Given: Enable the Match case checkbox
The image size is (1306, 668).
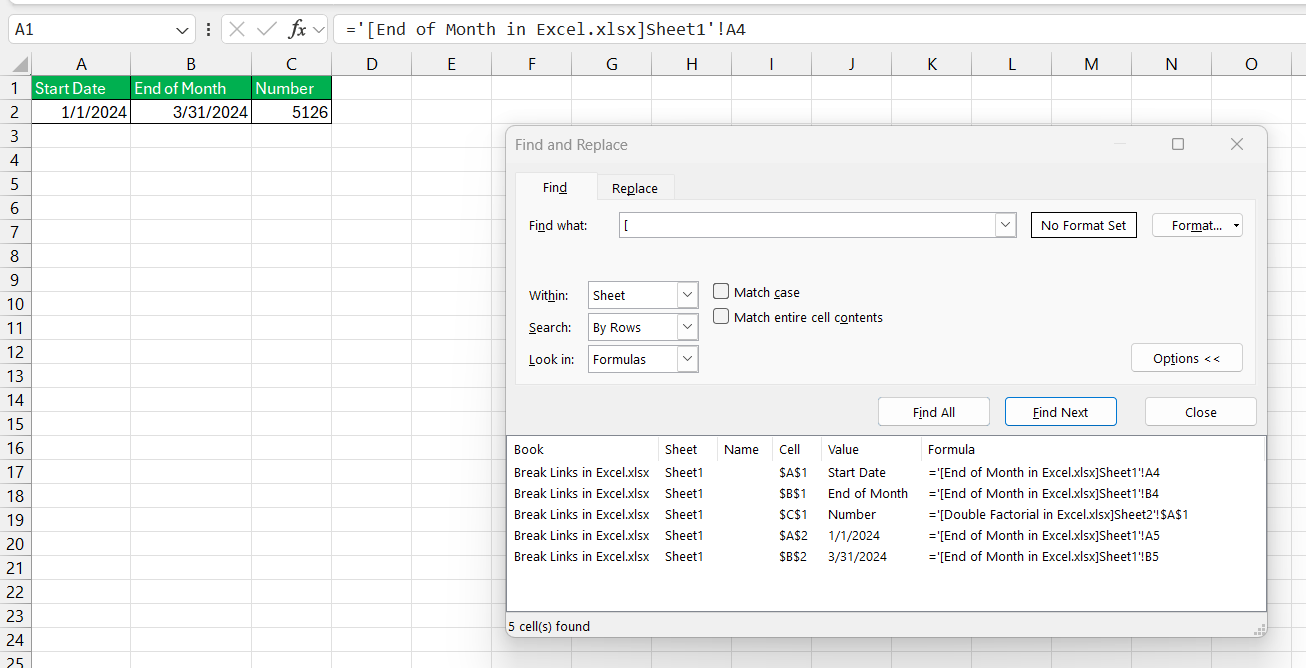Looking at the screenshot, I should pyautogui.click(x=721, y=292).
